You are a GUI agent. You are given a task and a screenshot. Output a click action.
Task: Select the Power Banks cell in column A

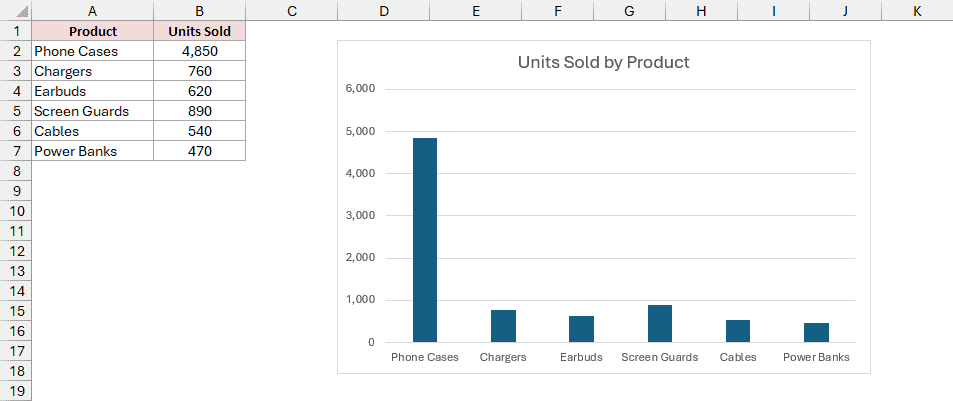92,151
